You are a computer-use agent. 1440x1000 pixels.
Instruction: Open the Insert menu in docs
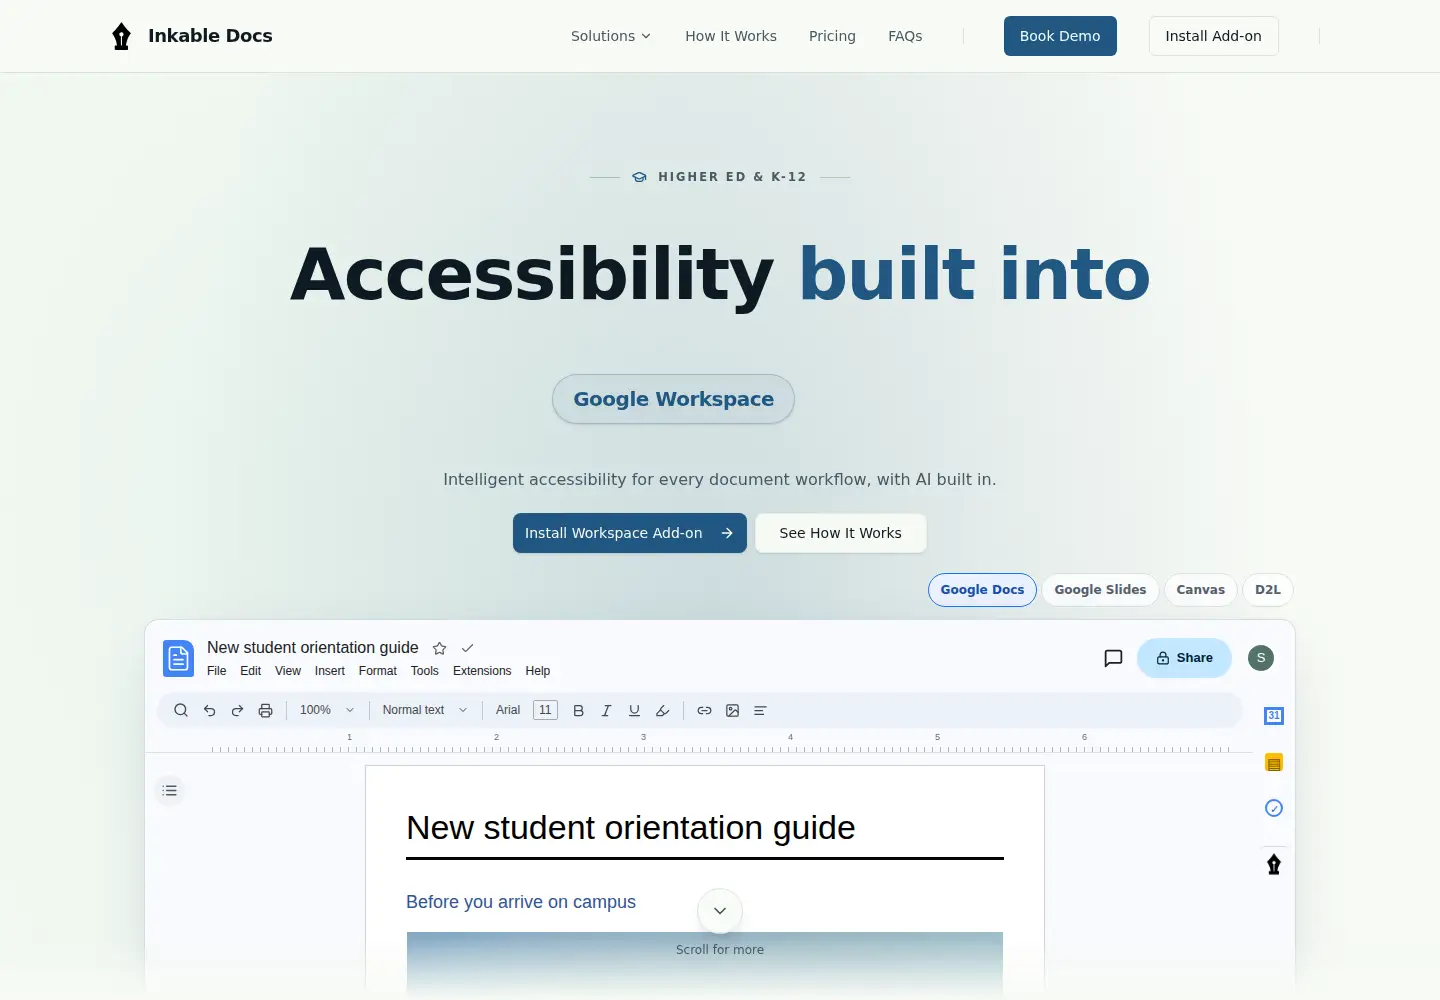tap(330, 671)
